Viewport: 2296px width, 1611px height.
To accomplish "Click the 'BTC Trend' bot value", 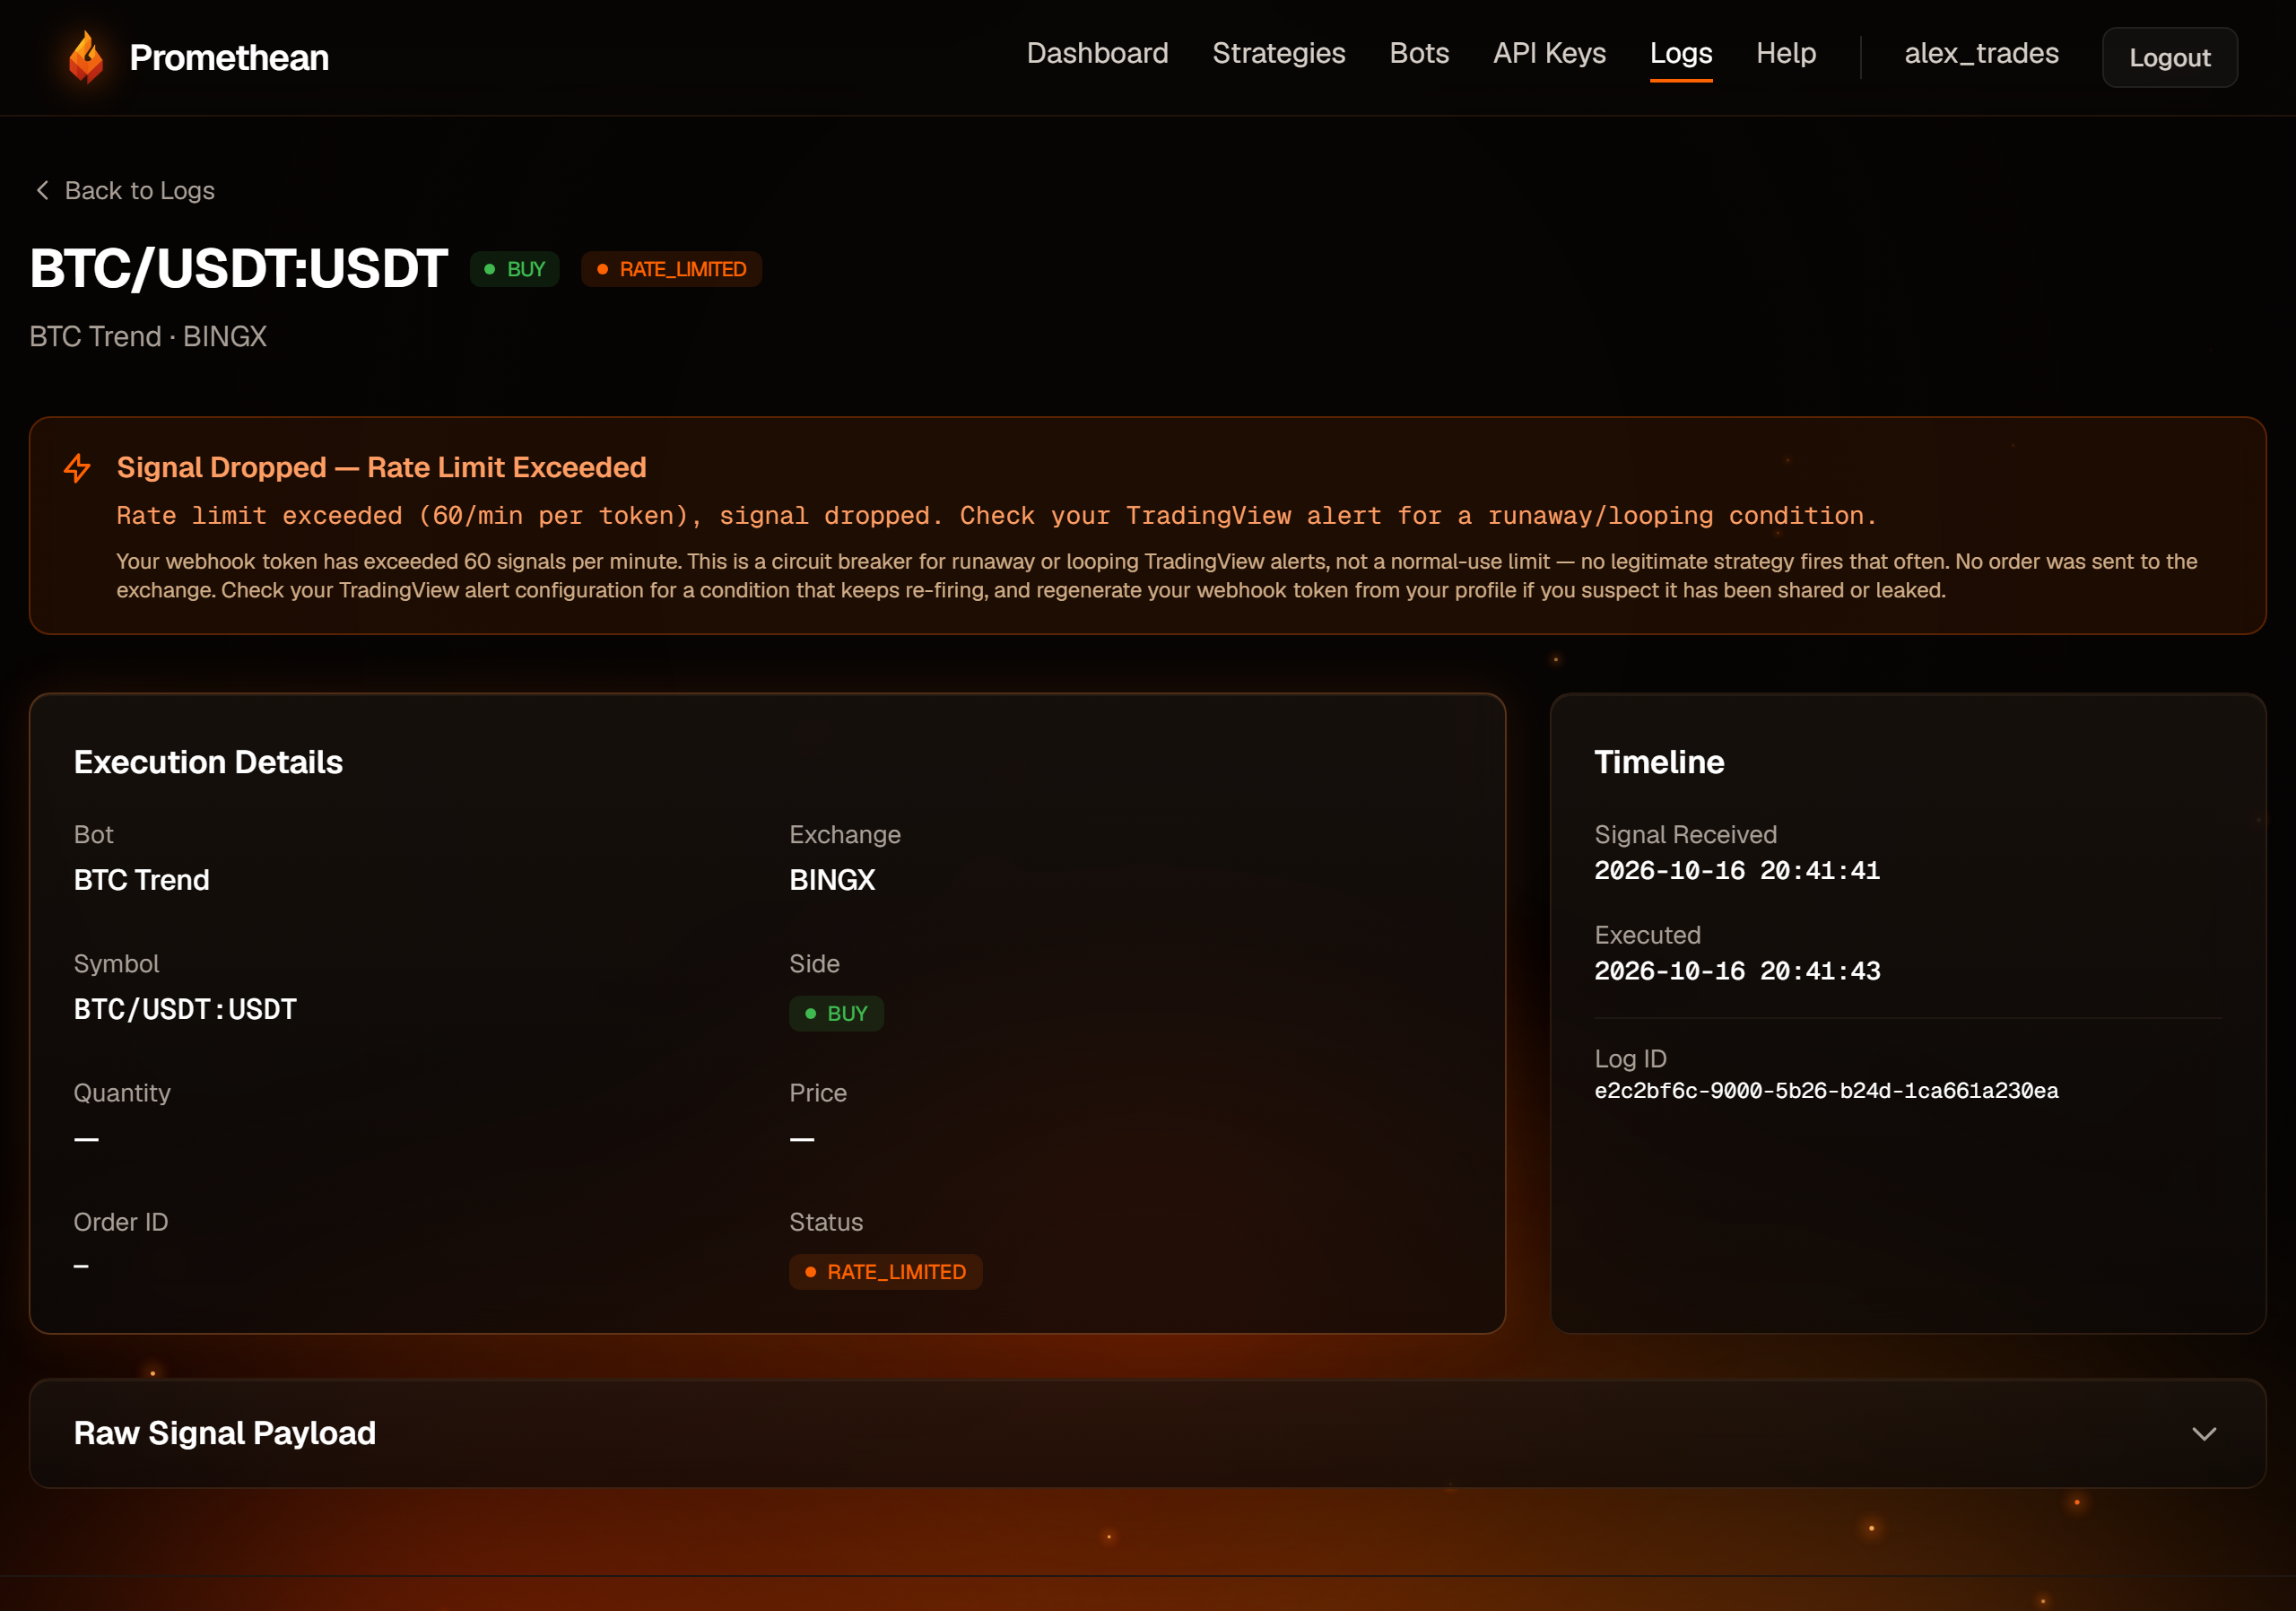I will [142, 880].
